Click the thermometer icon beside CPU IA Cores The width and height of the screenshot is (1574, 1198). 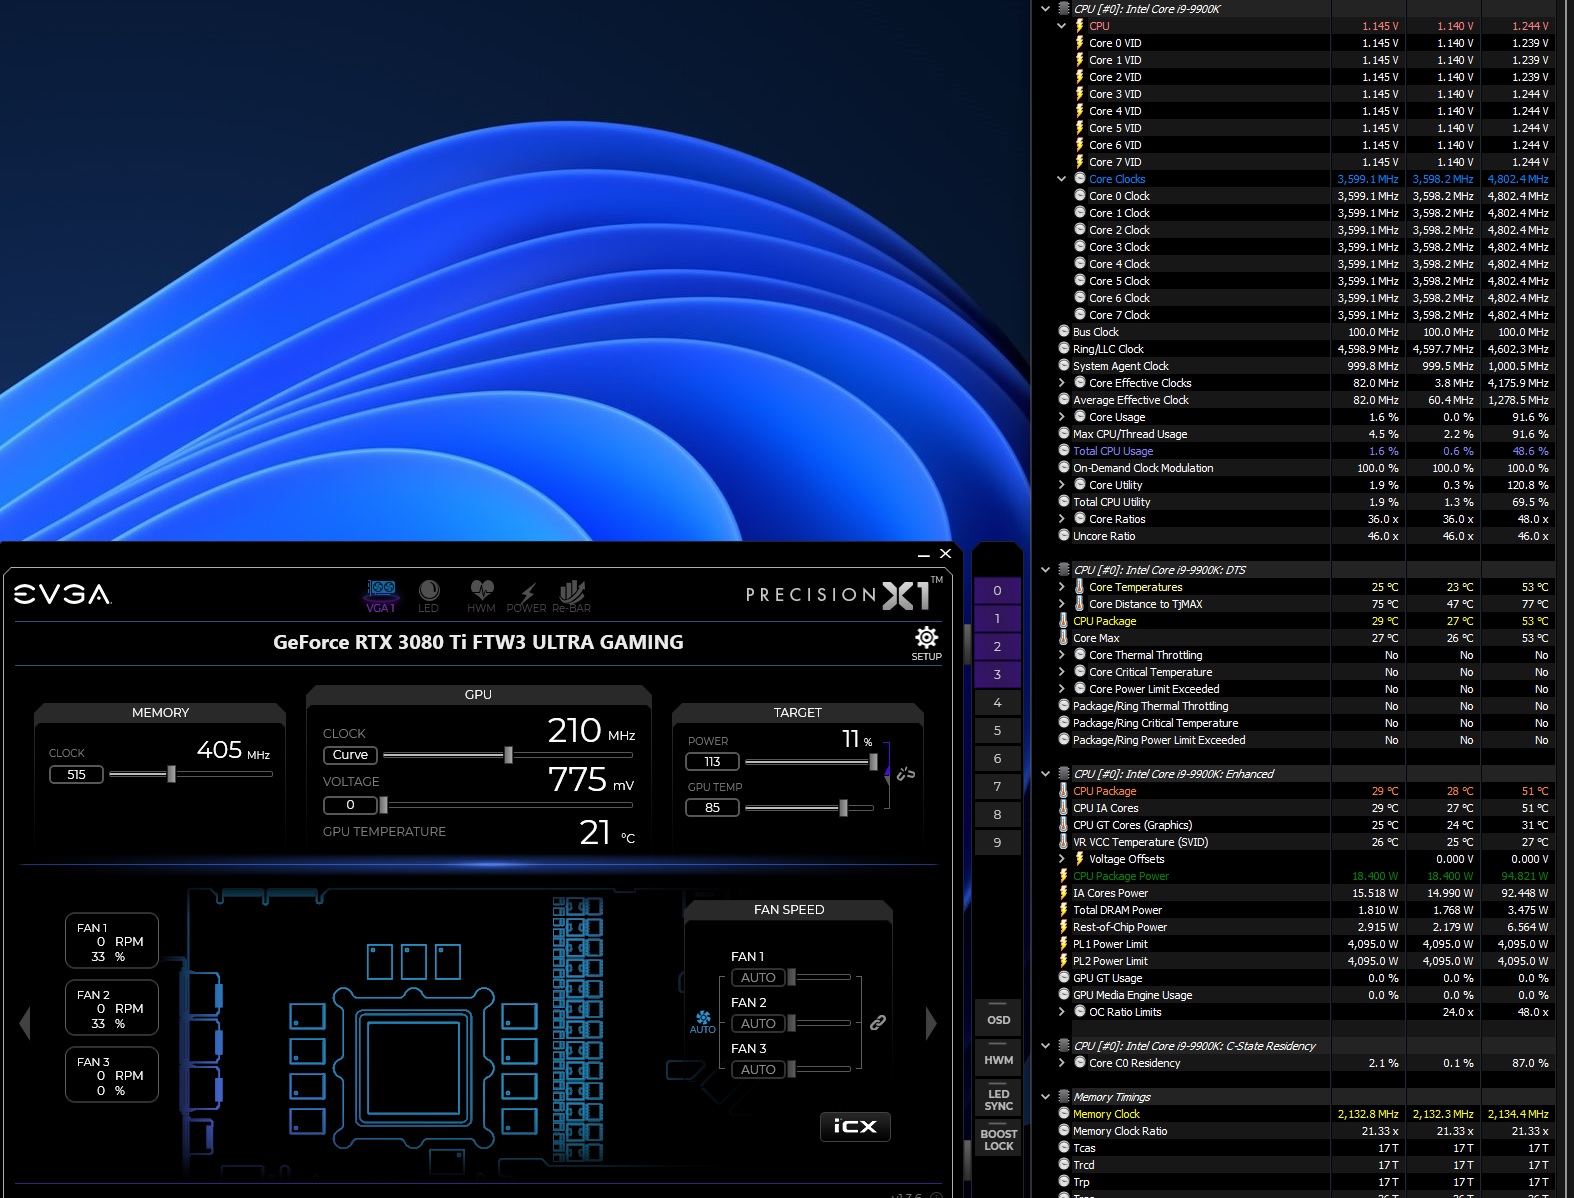[x=1064, y=807]
